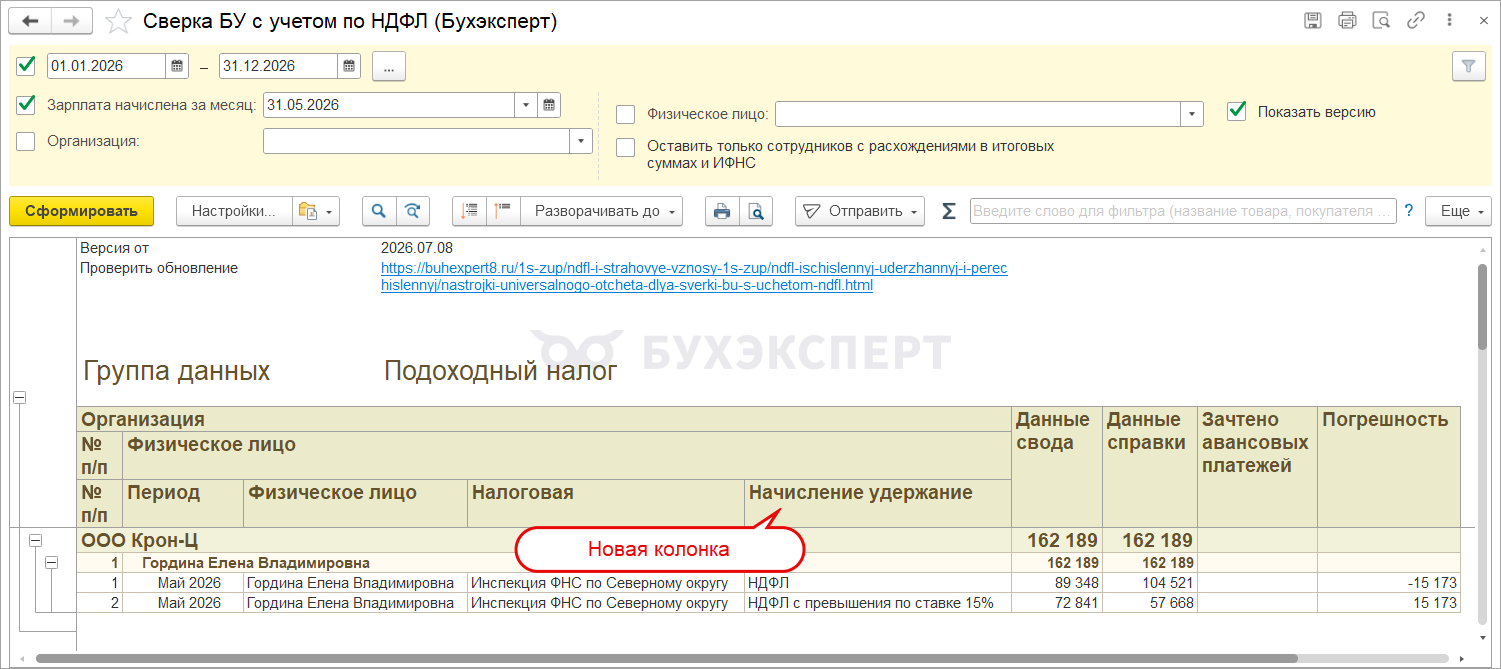This screenshot has width=1501, height=669.
Task: Click the Организация input field
Action: click(x=417, y=141)
